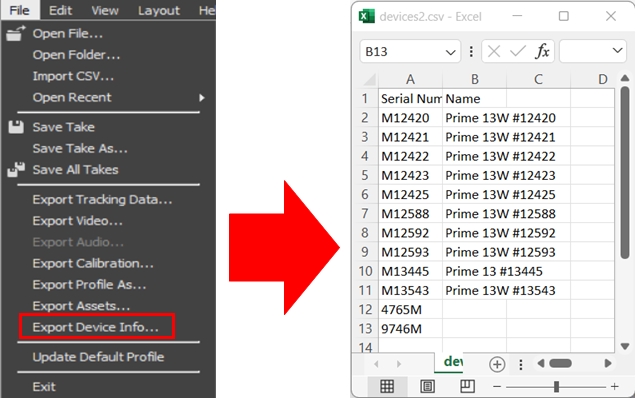Click vertical scrollbar down arrow
Viewport: 636px width, 398px height.
625,346
